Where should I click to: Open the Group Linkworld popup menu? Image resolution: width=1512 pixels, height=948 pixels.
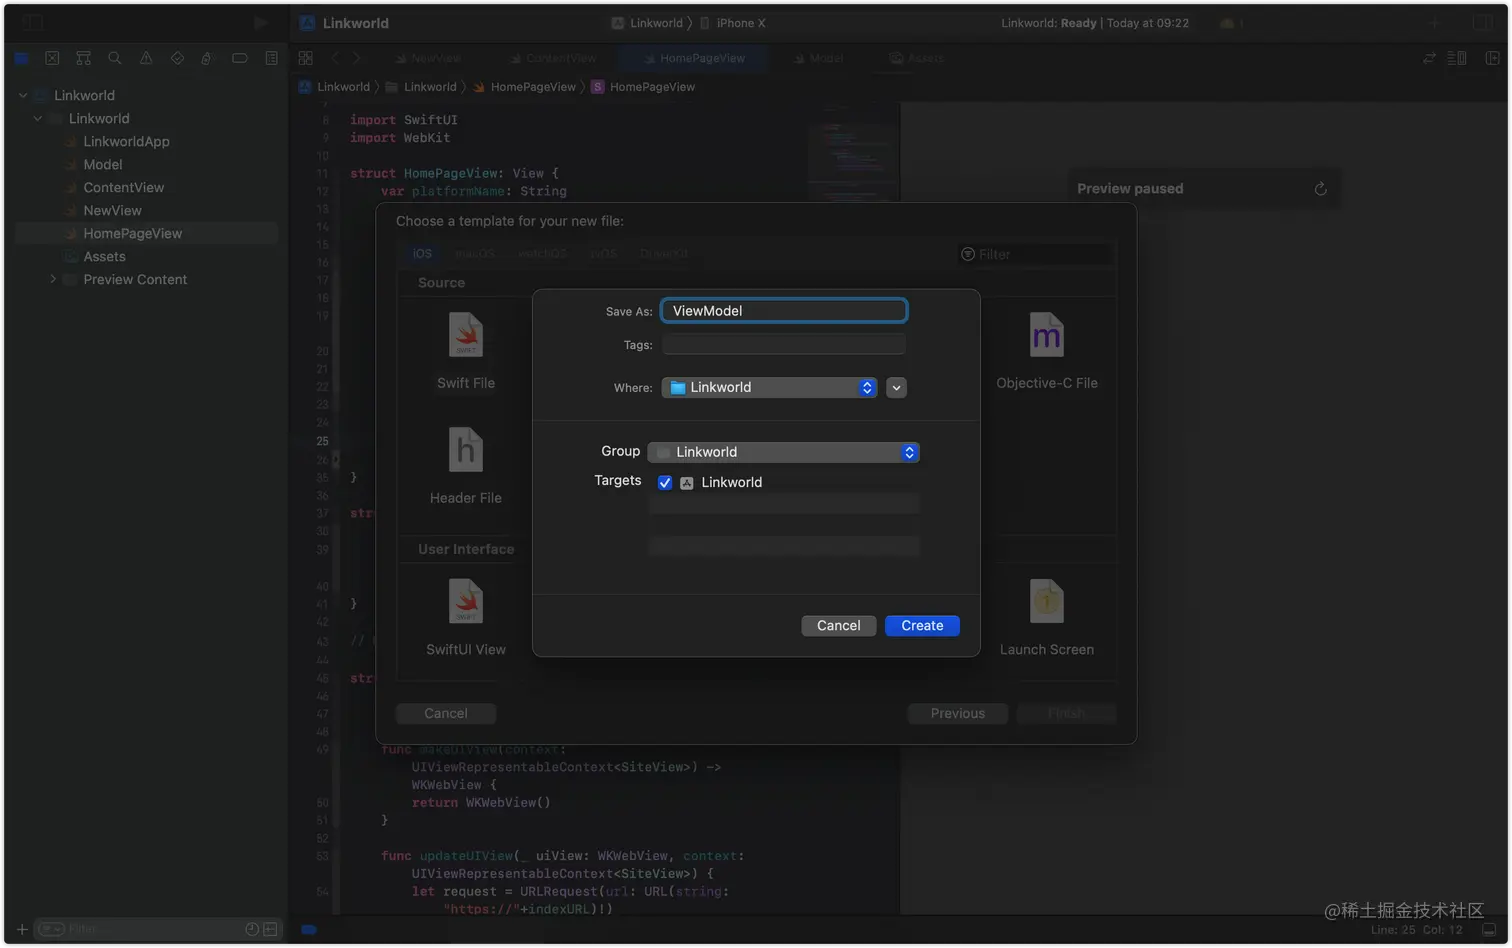[x=784, y=452]
